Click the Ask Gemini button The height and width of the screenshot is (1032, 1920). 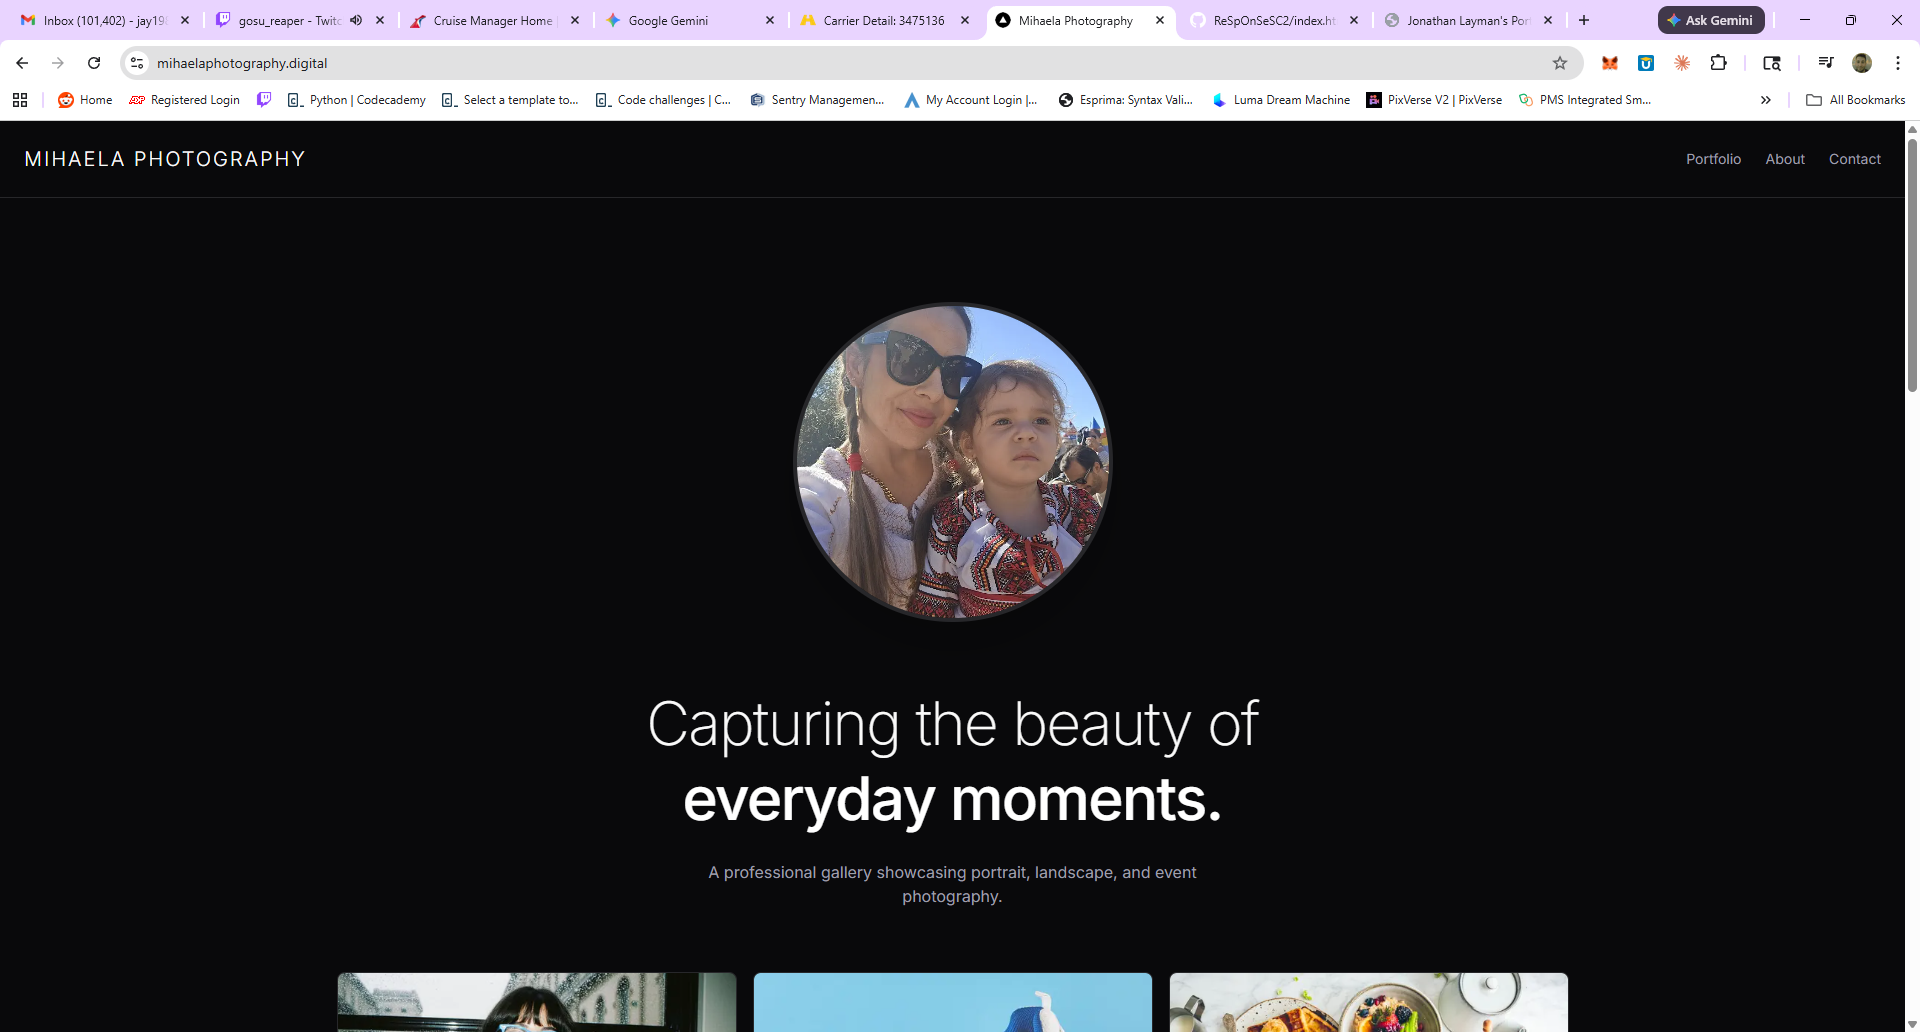pos(1711,20)
